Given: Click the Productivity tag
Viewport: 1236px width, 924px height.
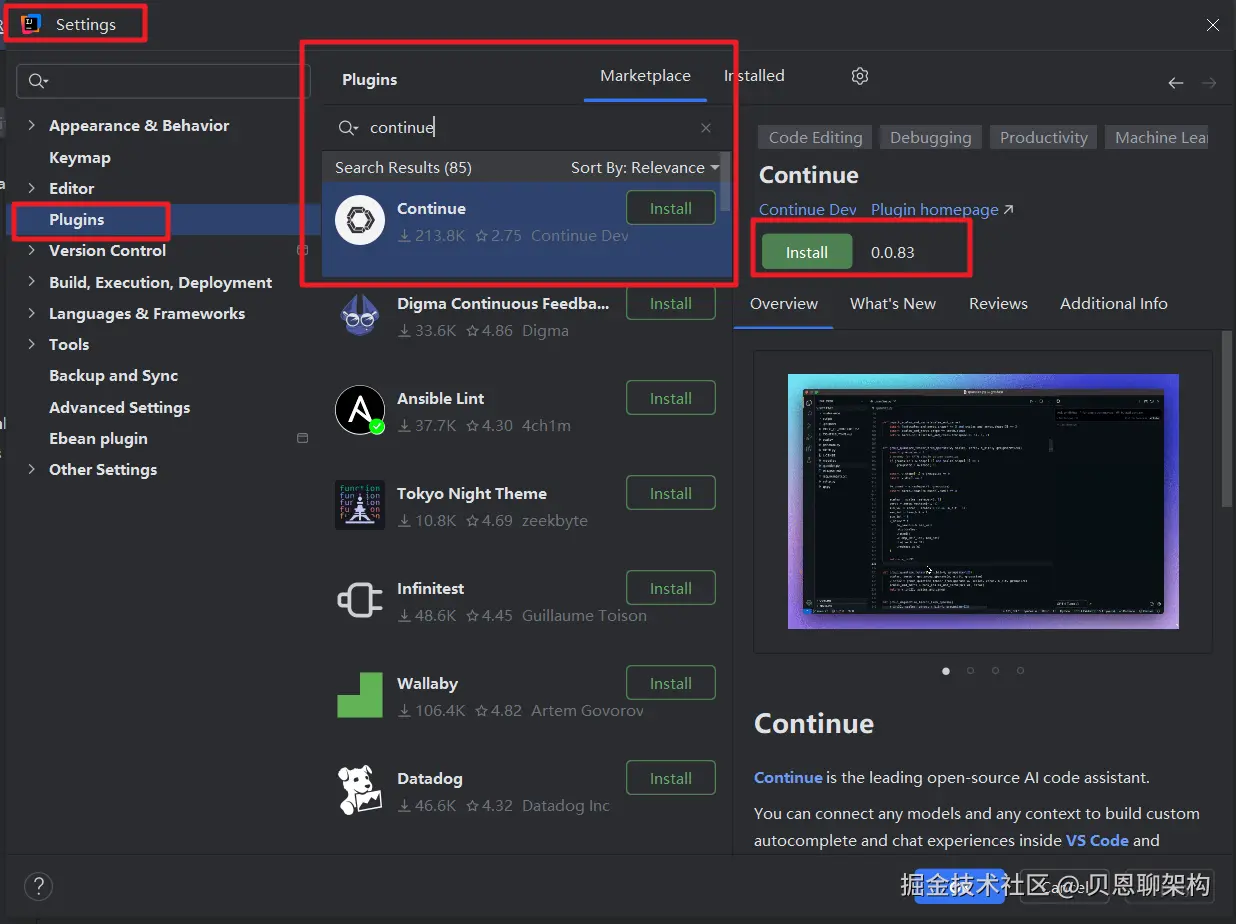Looking at the screenshot, I should [1044, 138].
